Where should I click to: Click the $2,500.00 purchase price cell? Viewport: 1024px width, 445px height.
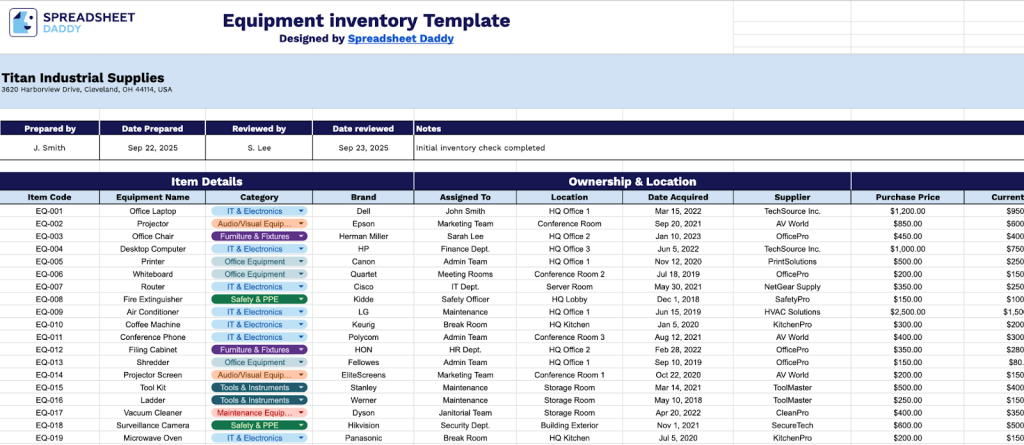click(907, 312)
